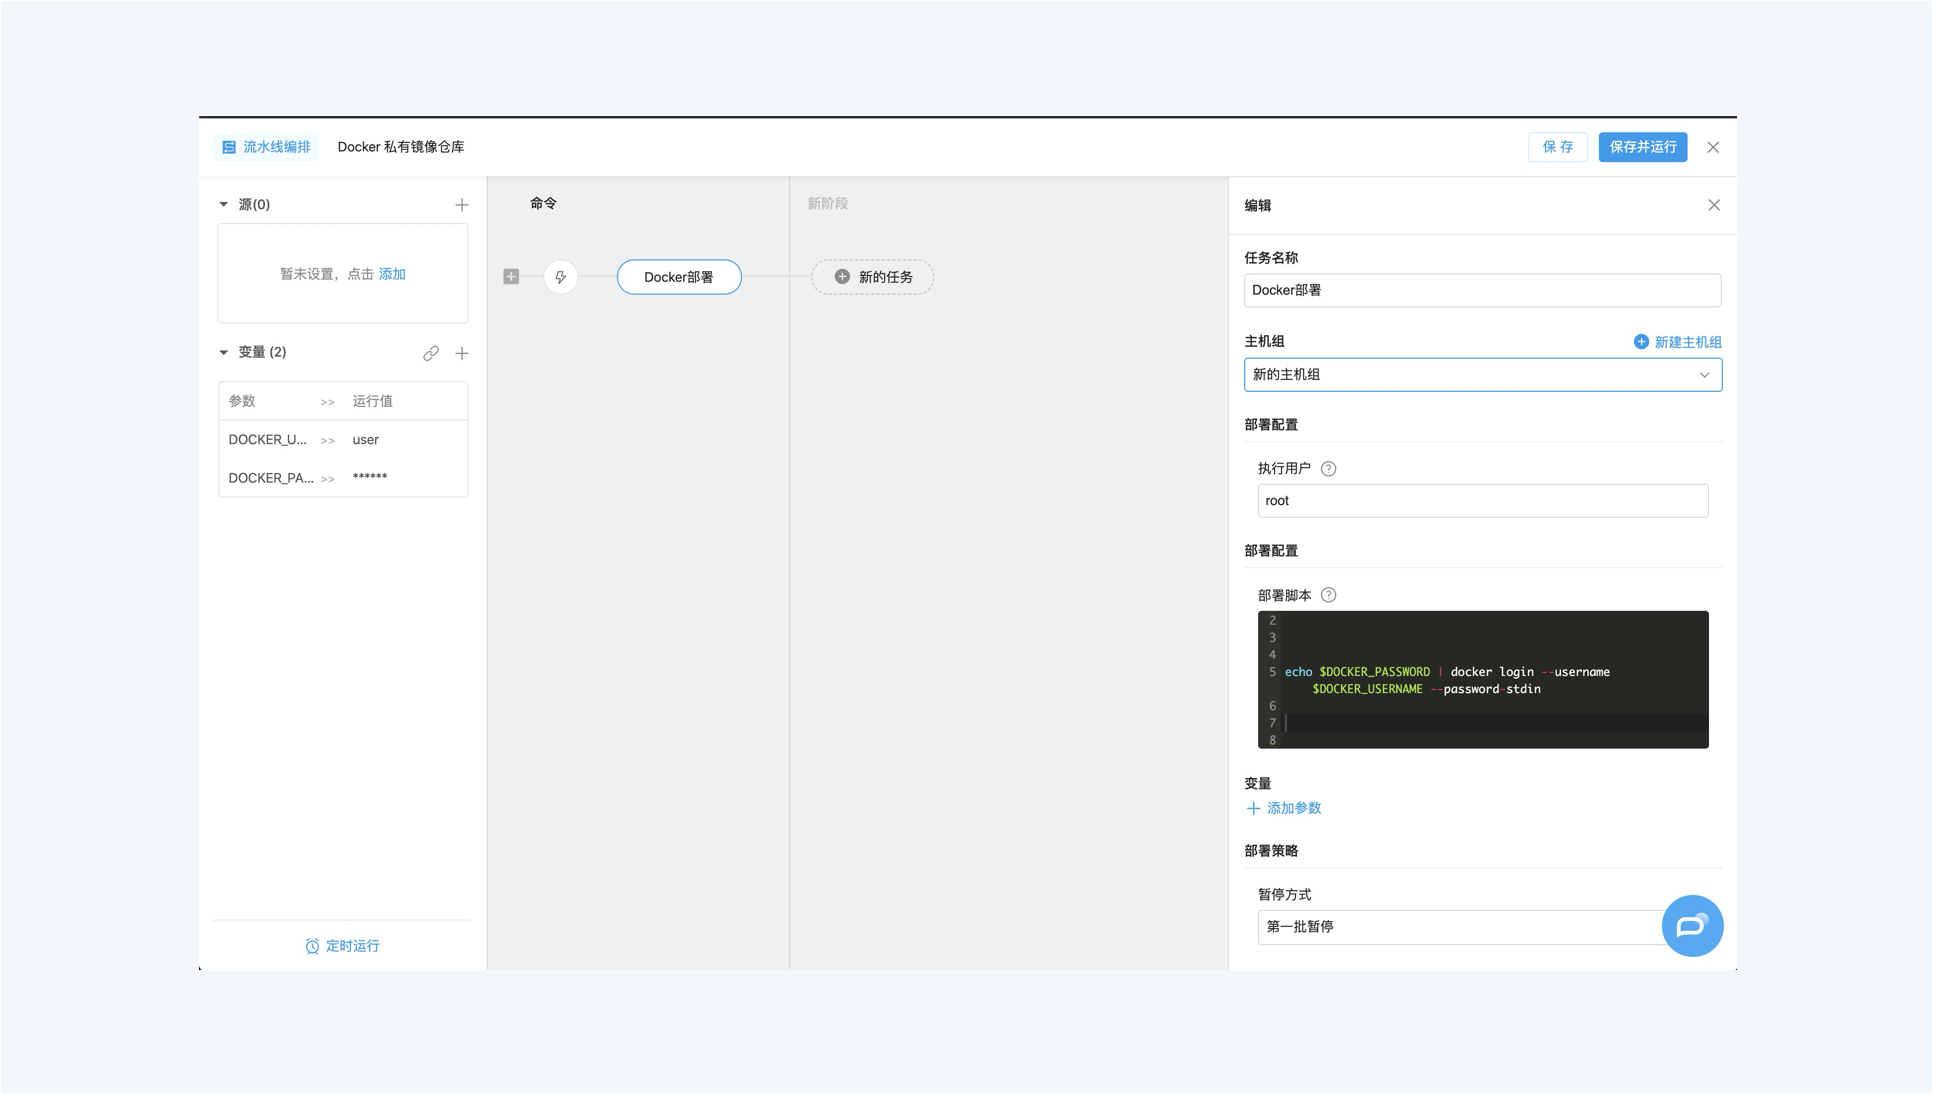
Task: Open 定时运行 scheduled run settings
Action: click(x=342, y=946)
